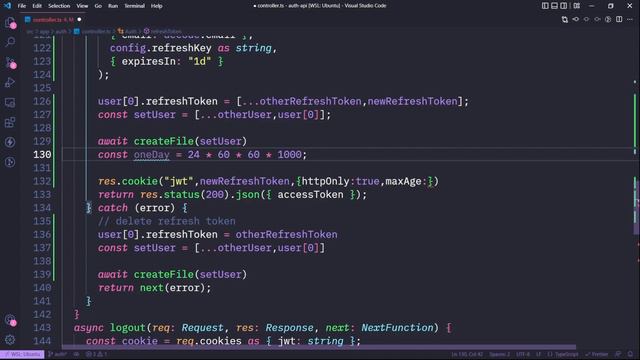Click accessToken on line 133

point(310,195)
